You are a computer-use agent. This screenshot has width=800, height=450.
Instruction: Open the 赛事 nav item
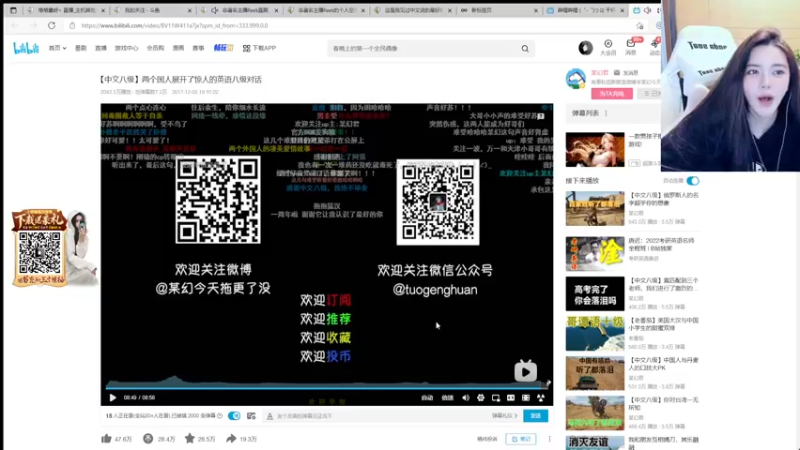pos(198,48)
